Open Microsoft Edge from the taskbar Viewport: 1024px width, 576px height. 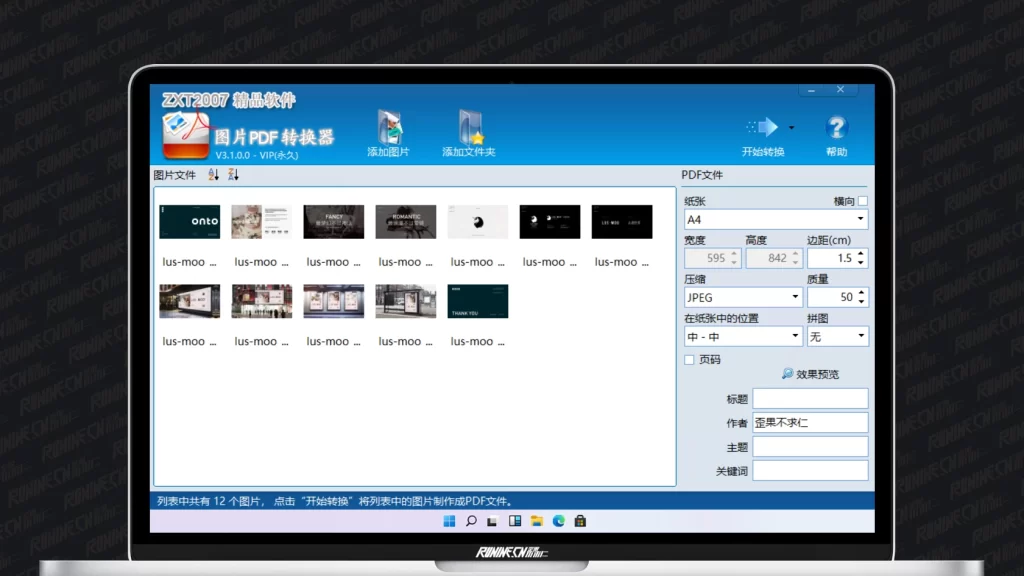[558, 521]
